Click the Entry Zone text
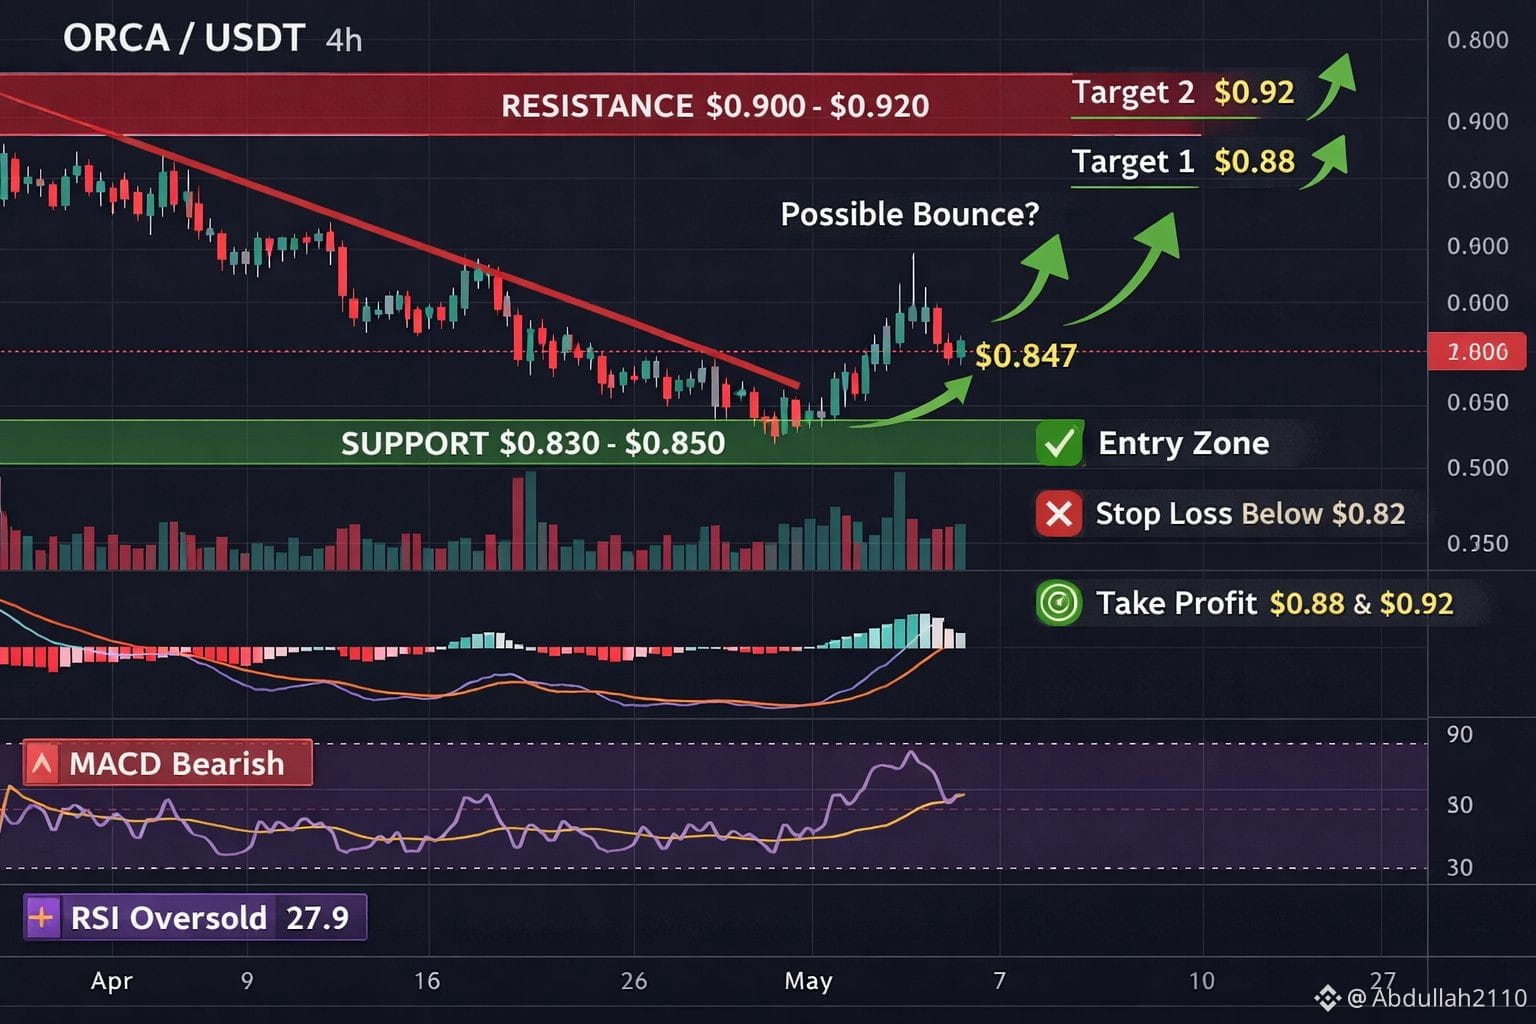This screenshot has width=1536, height=1024. pyautogui.click(x=1184, y=443)
